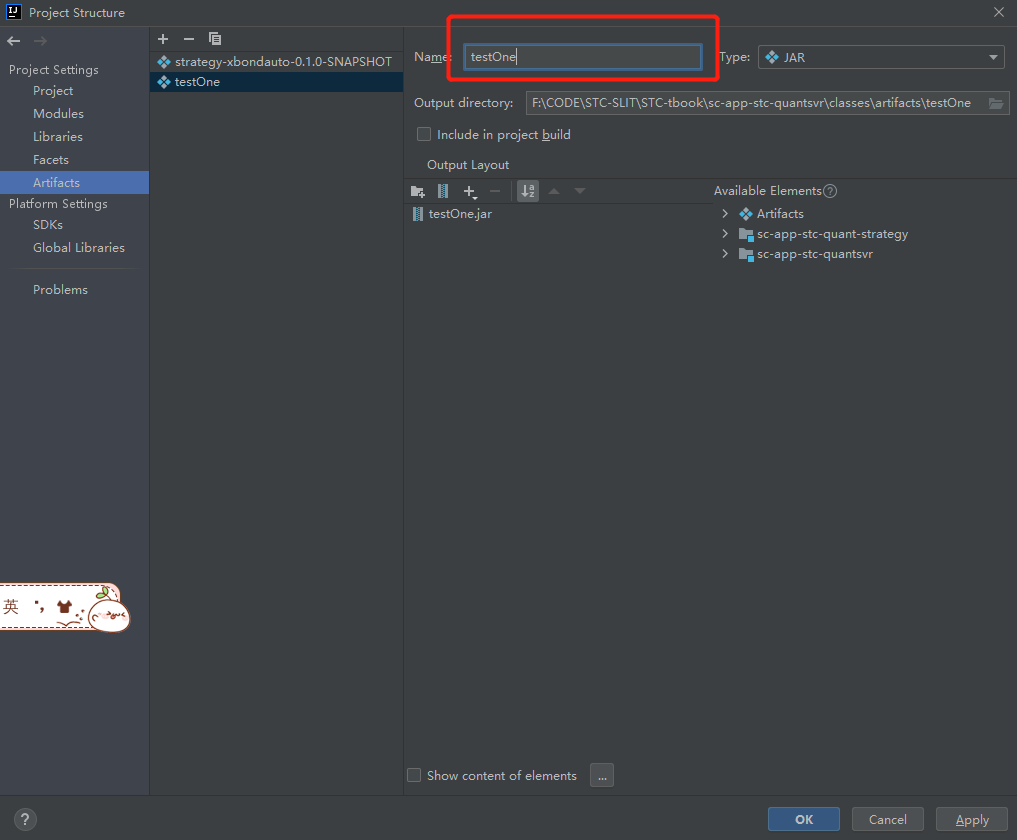Click the IntelliJ IDEA logo icon
1017x840 pixels.
click(x=14, y=12)
